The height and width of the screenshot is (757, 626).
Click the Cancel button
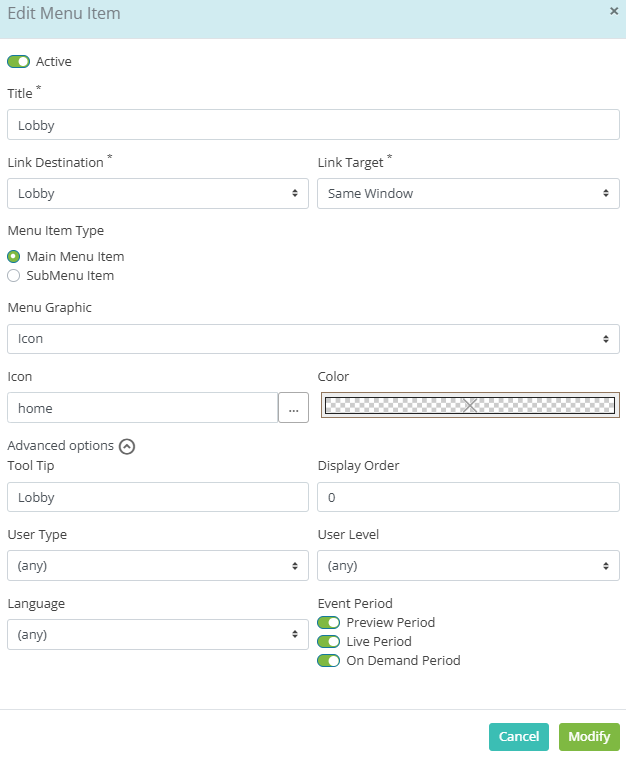(519, 737)
